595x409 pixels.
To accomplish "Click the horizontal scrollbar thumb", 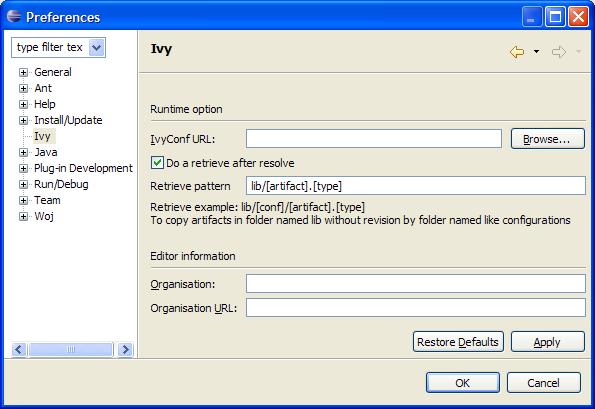I will pos(71,349).
